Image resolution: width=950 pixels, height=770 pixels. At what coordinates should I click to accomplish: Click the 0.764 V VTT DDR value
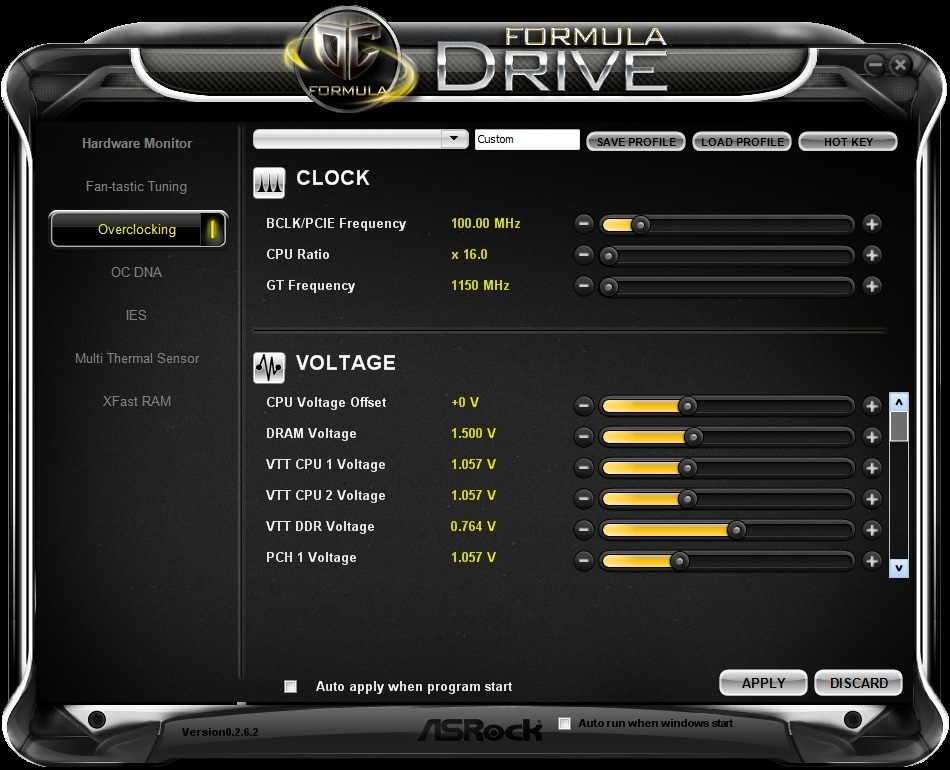pyautogui.click(x=473, y=526)
